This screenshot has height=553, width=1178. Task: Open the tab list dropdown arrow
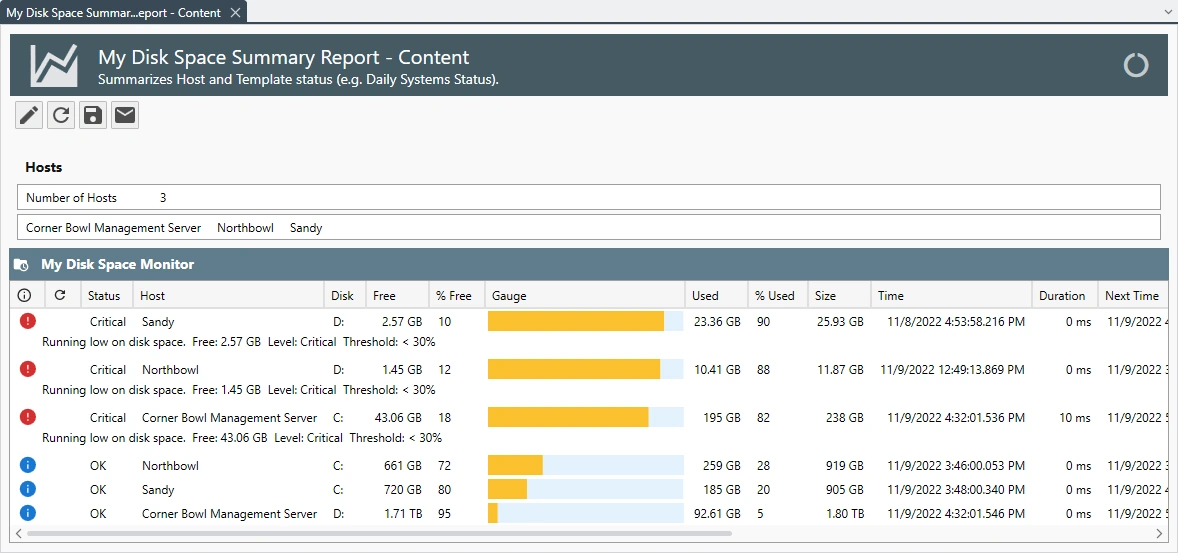pos(1168,12)
